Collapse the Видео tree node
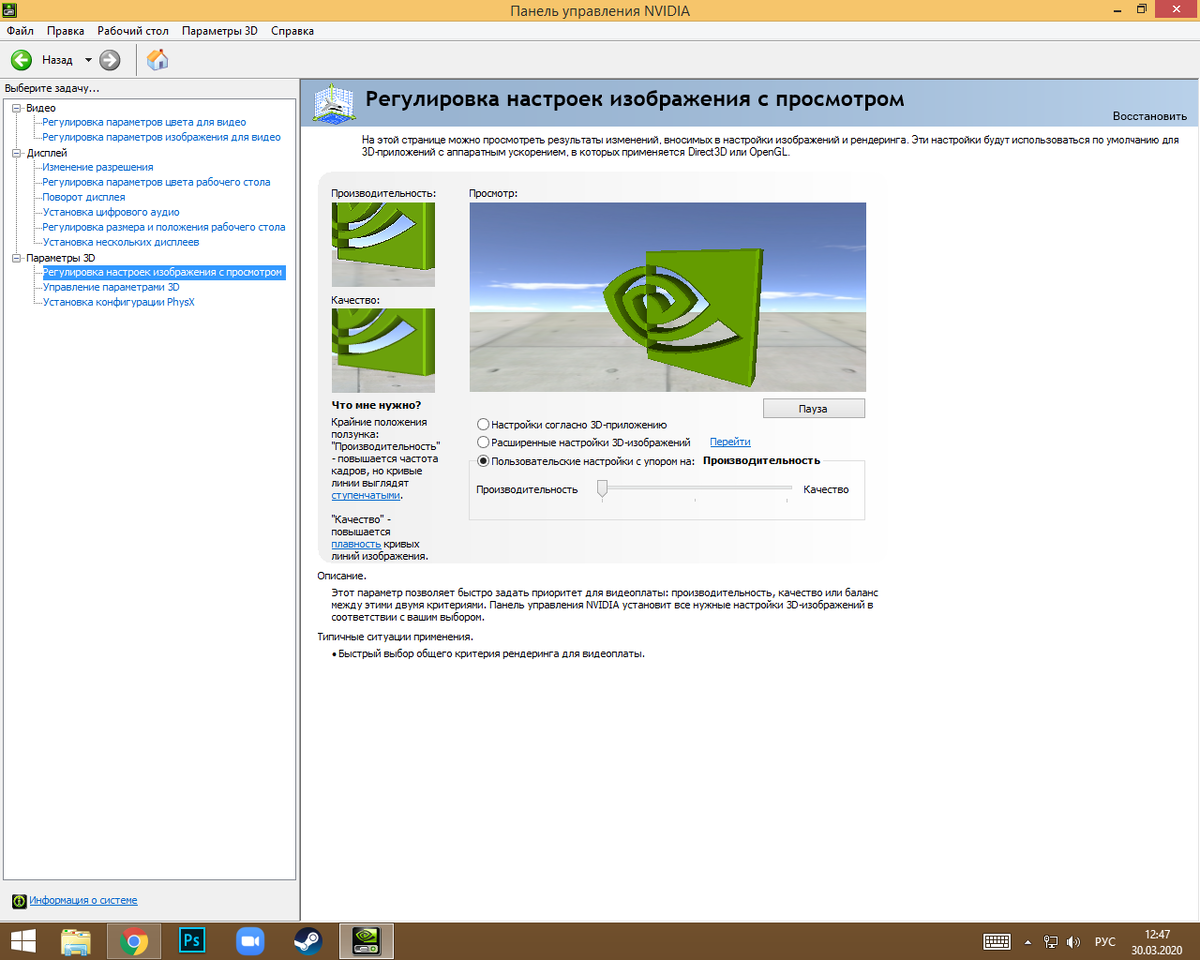The height and width of the screenshot is (960, 1200). [x=16, y=108]
